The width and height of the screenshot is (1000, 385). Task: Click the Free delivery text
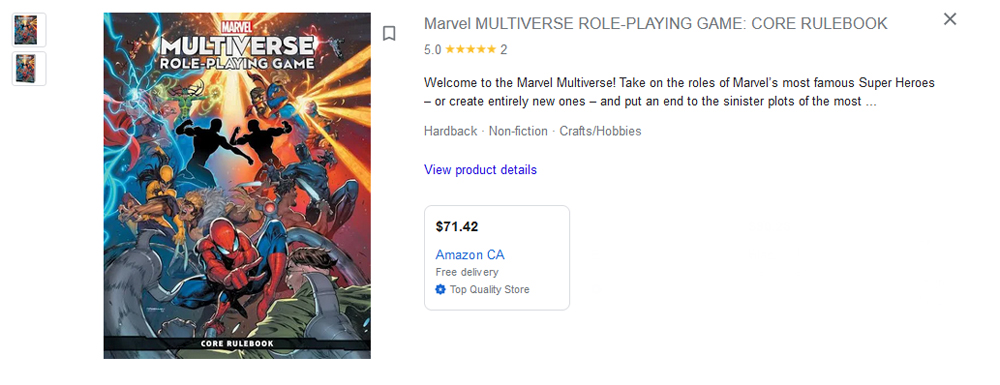coord(467,272)
